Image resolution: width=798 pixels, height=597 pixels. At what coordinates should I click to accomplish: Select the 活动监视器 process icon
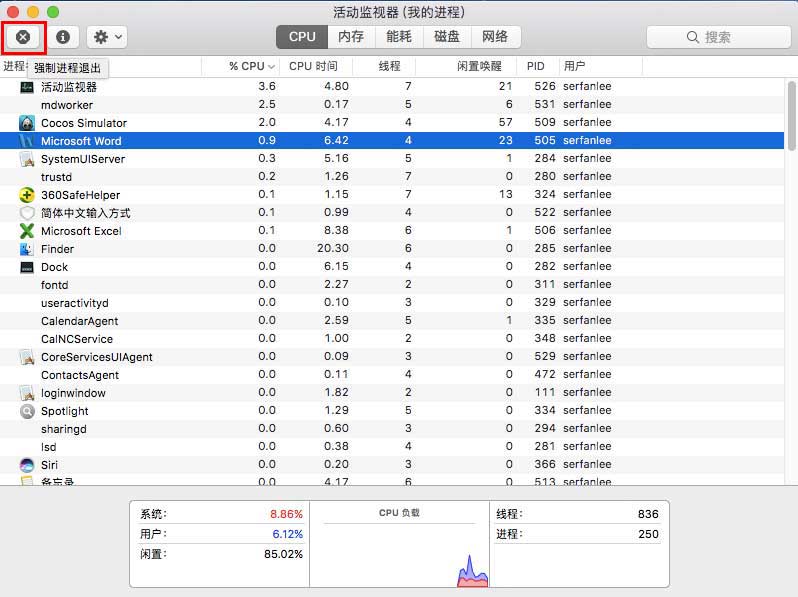click(x=27, y=87)
